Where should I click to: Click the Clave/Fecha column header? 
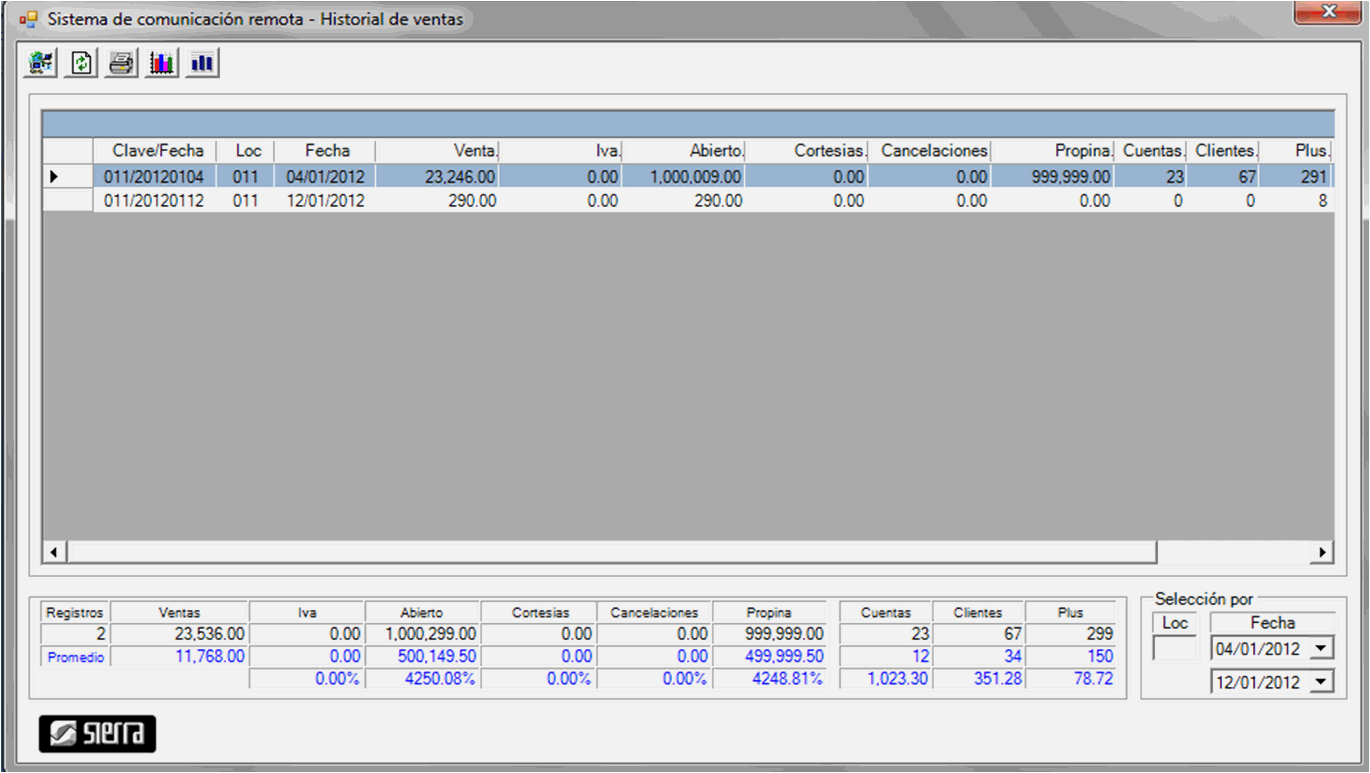[154, 151]
